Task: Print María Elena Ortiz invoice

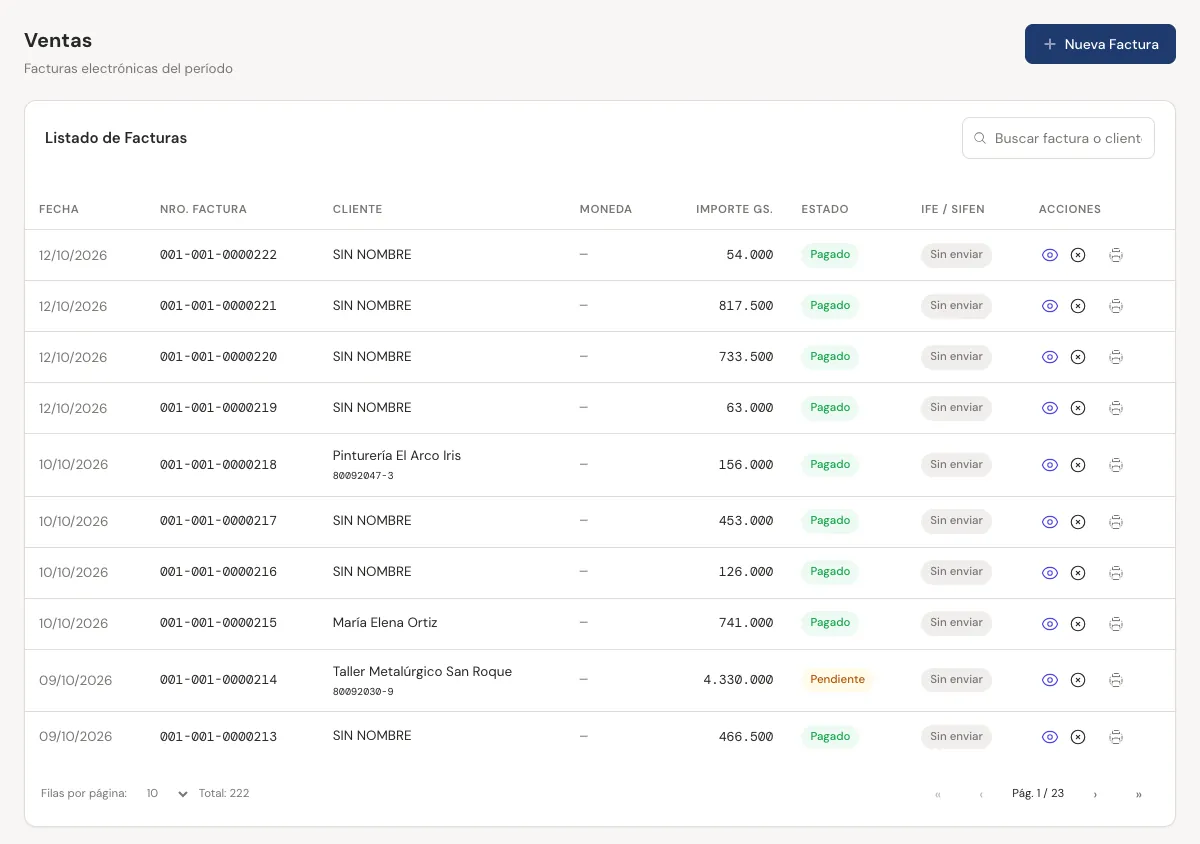Action: tap(1116, 624)
